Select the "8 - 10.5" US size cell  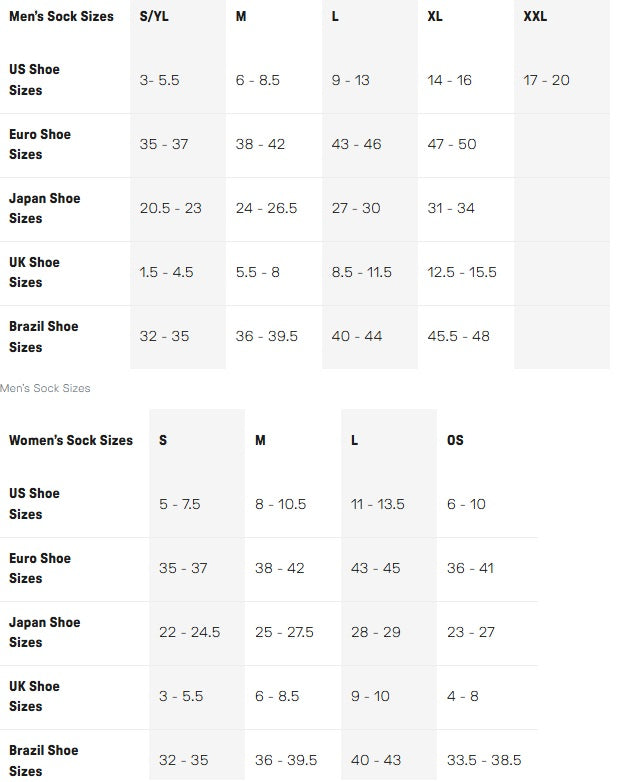tap(280, 504)
